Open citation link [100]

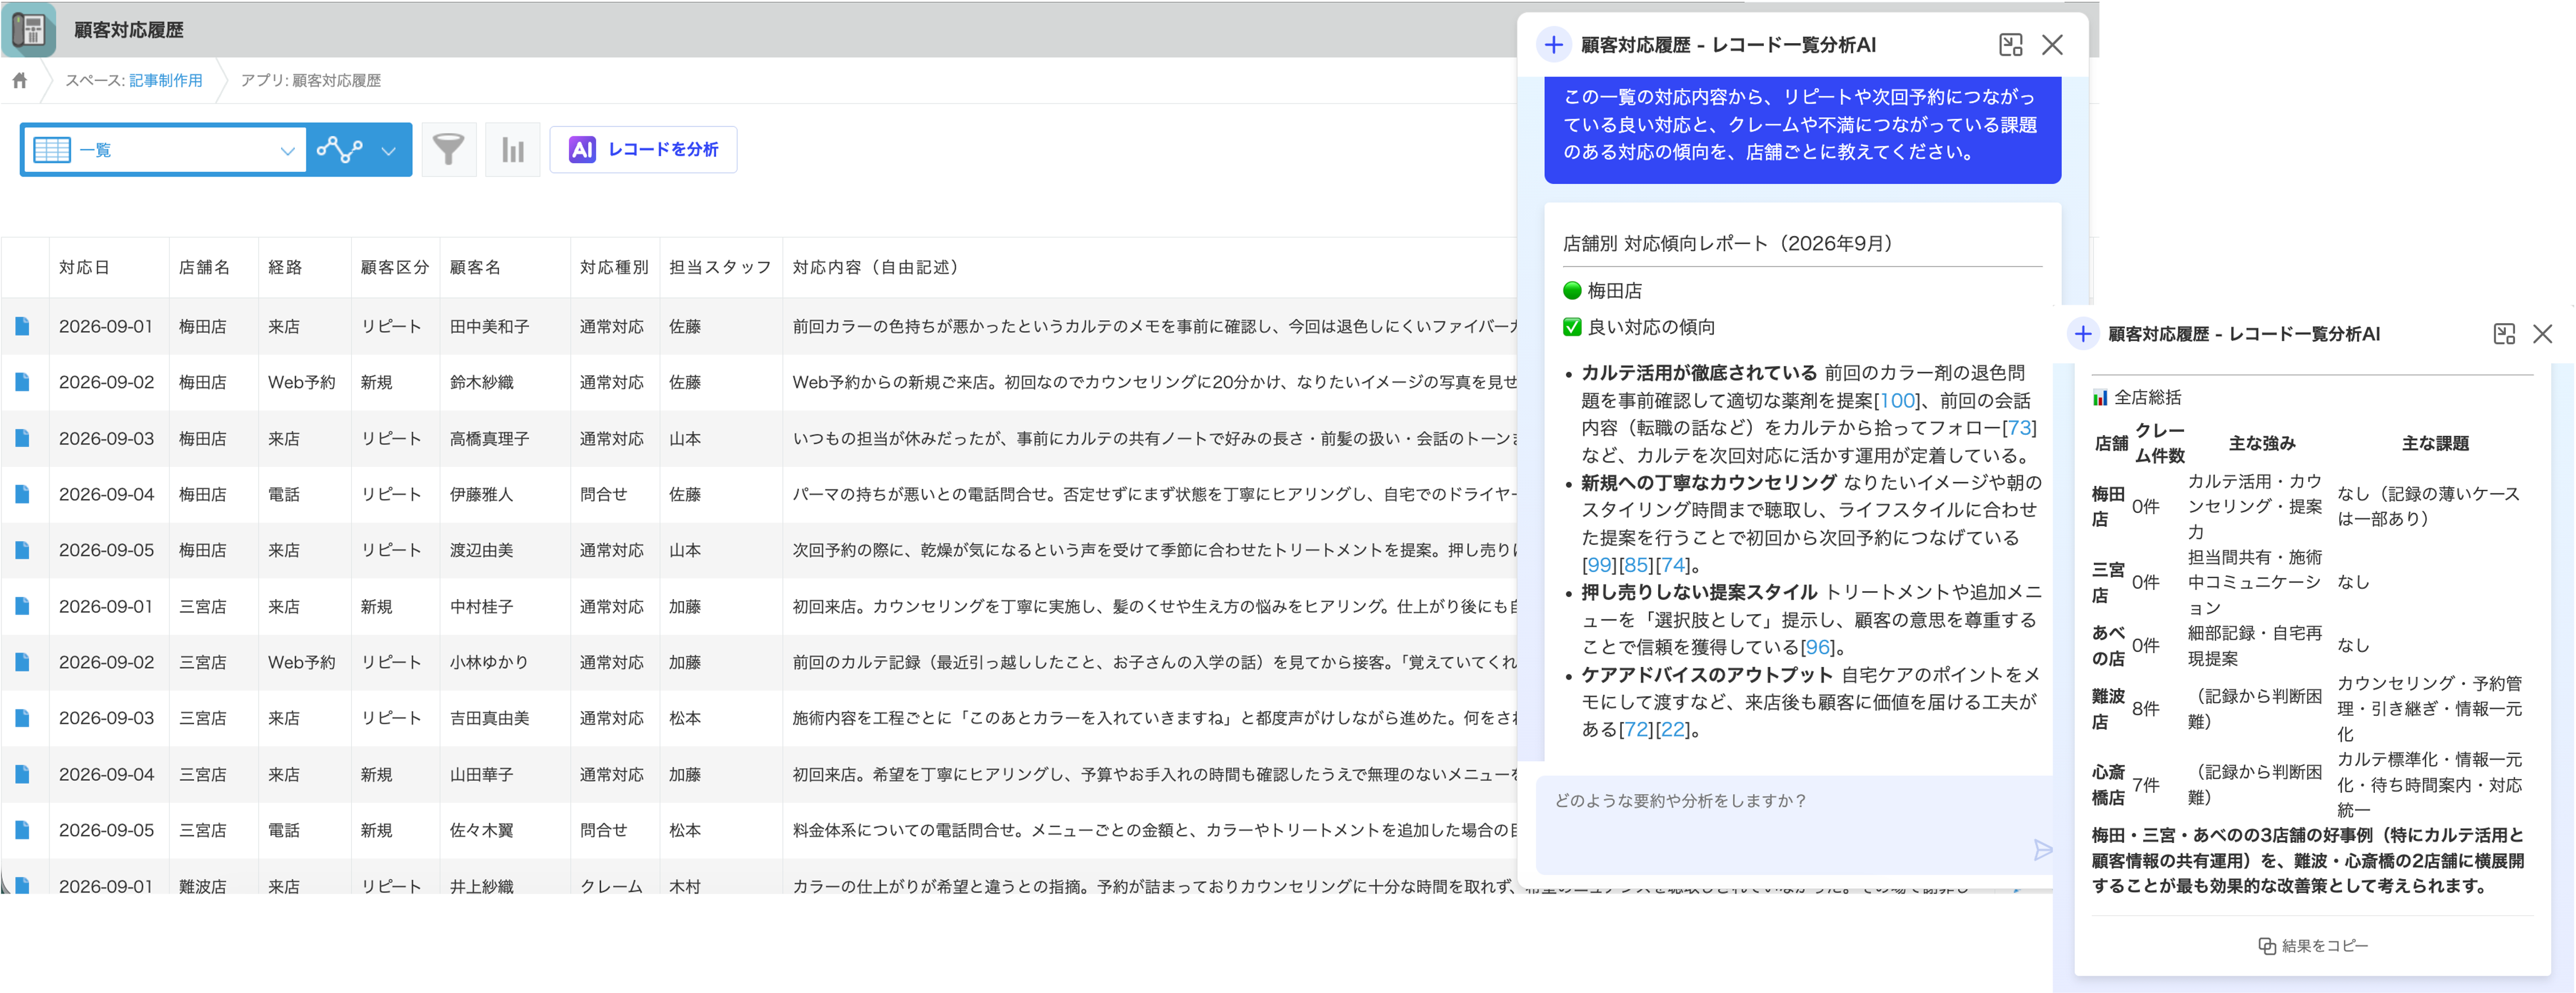(1898, 401)
